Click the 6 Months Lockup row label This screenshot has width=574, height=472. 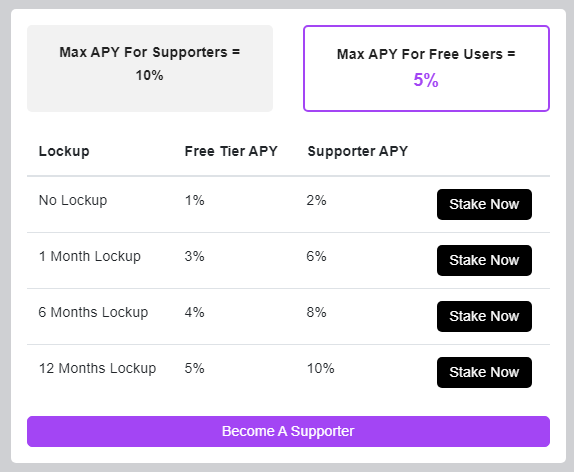point(93,312)
